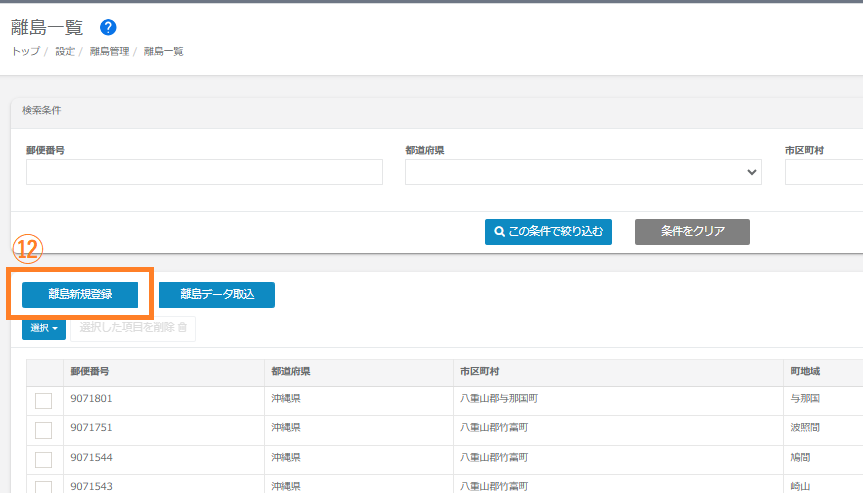Image resolution: width=863 pixels, height=493 pixels.
Task: Click the blue help question mark icon
Action: 109,27
